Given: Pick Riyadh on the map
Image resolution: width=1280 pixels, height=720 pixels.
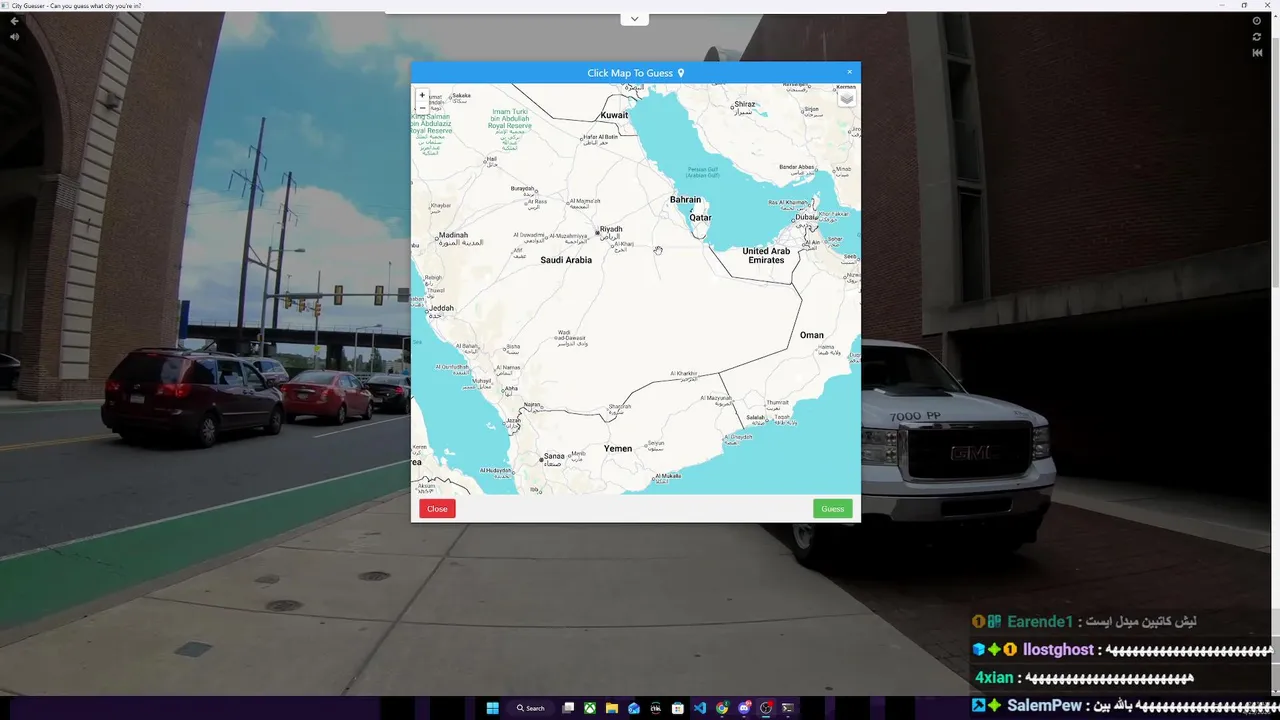Looking at the screenshot, I should [610, 229].
